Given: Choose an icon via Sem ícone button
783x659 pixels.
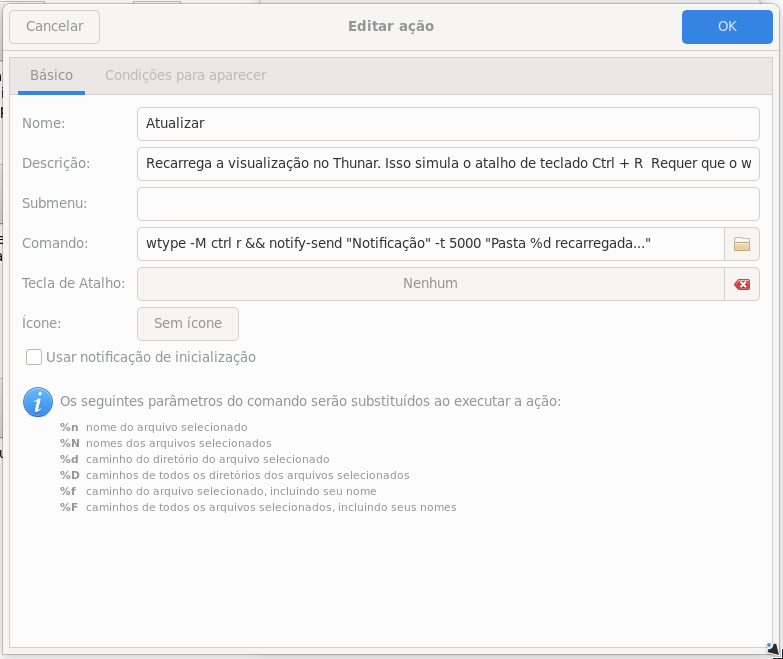Looking at the screenshot, I should pos(187,324).
